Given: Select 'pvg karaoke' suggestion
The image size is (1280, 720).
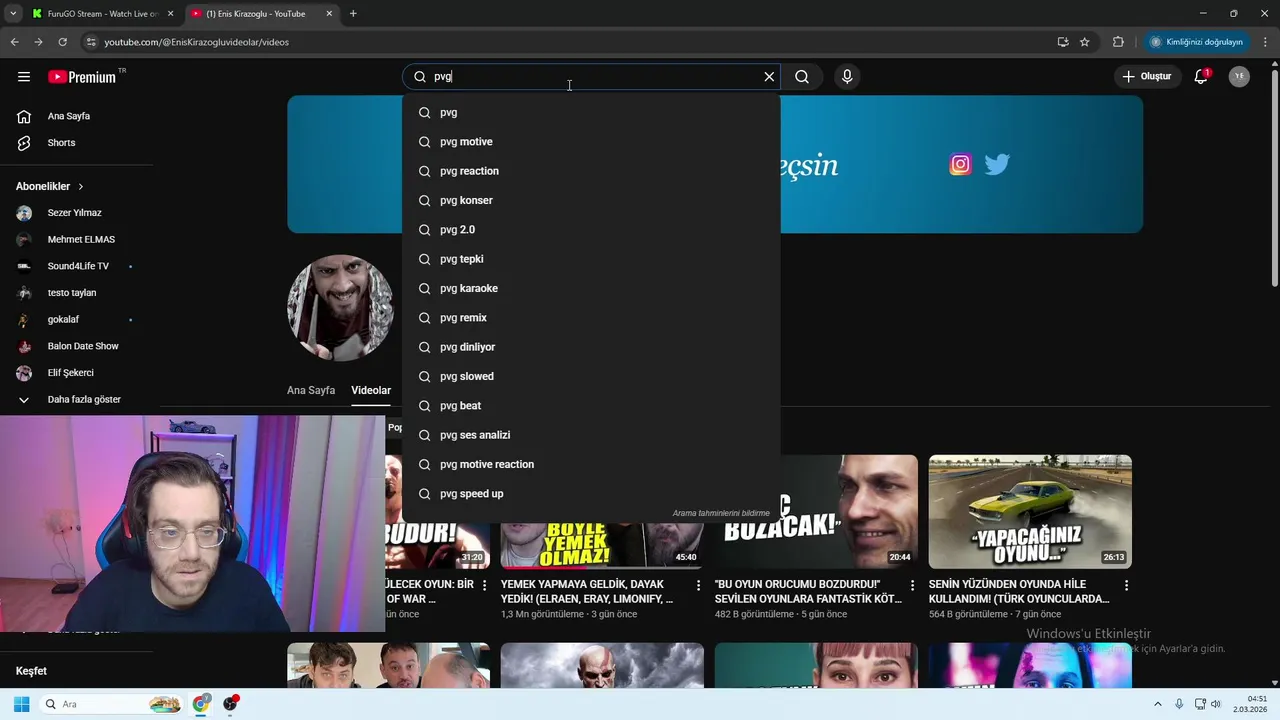Looking at the screenshot, I should point(591,289).
